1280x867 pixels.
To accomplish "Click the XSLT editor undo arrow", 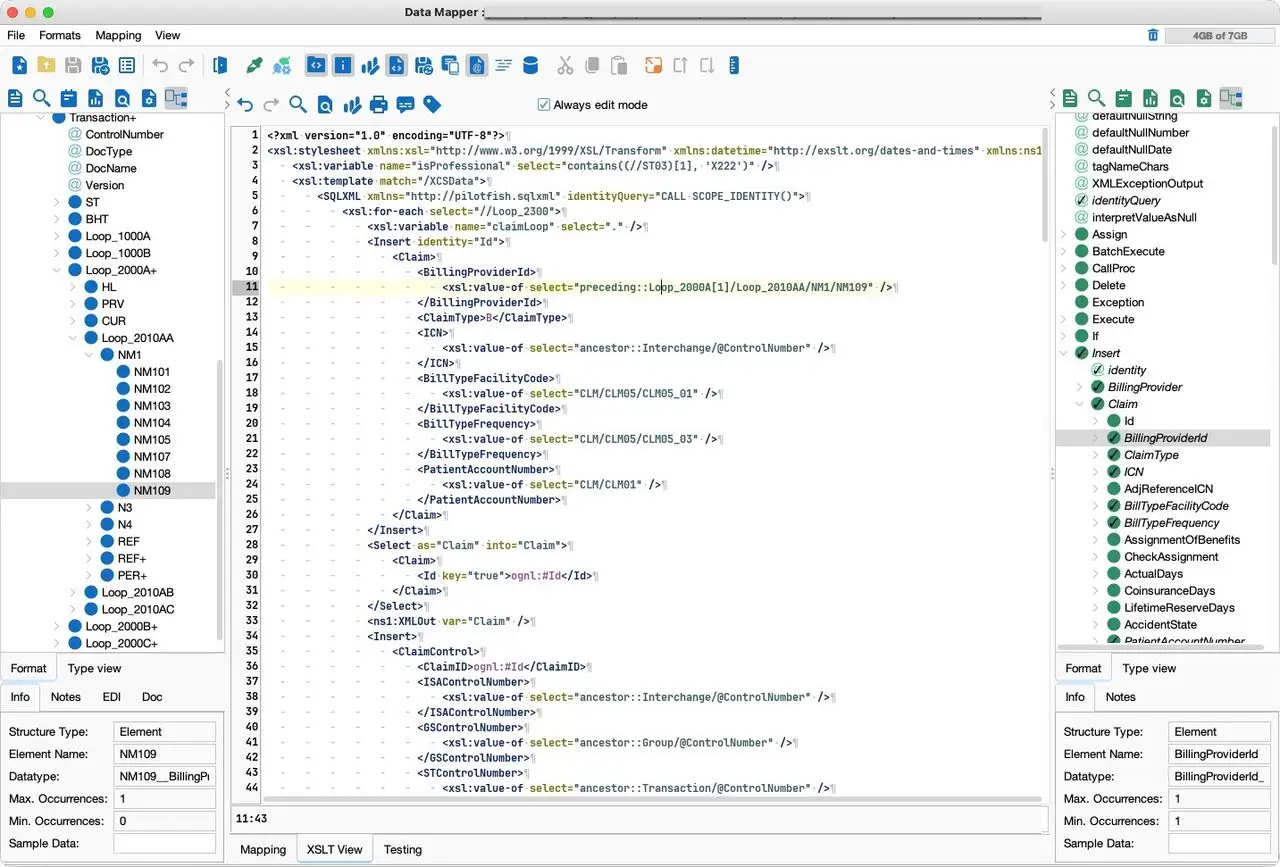I will coord(245,104).
